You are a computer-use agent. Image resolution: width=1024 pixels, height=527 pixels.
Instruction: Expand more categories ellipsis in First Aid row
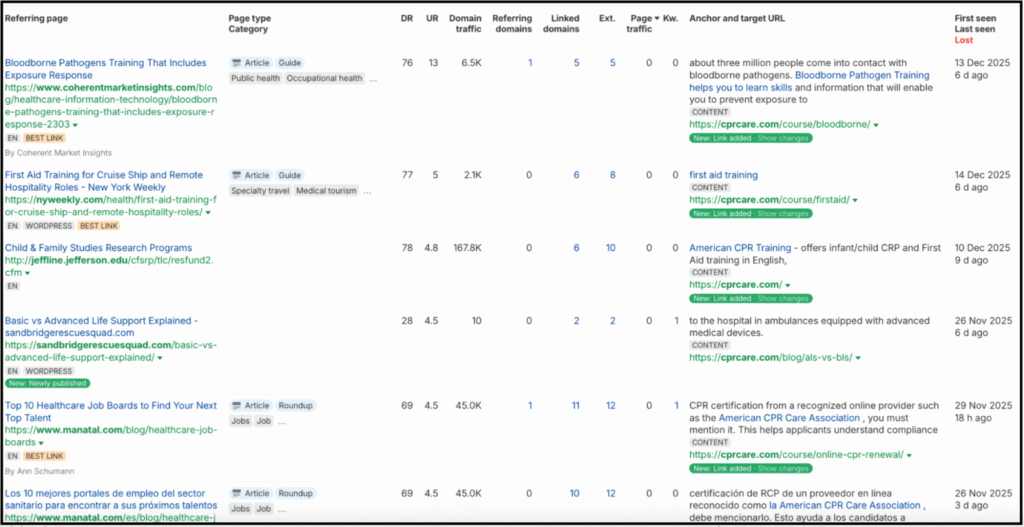pyautogui.click(x=368, y=191)
